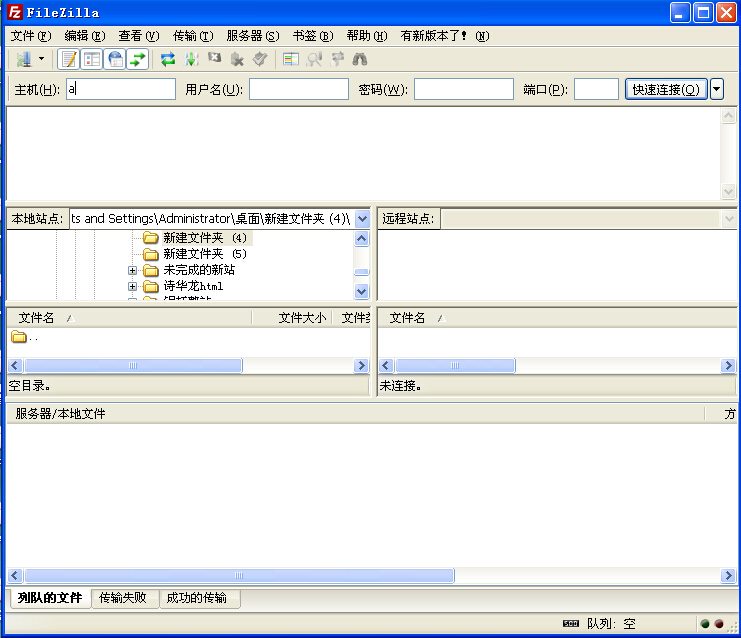Click local tree scroll down arrow

coord(362,291)
